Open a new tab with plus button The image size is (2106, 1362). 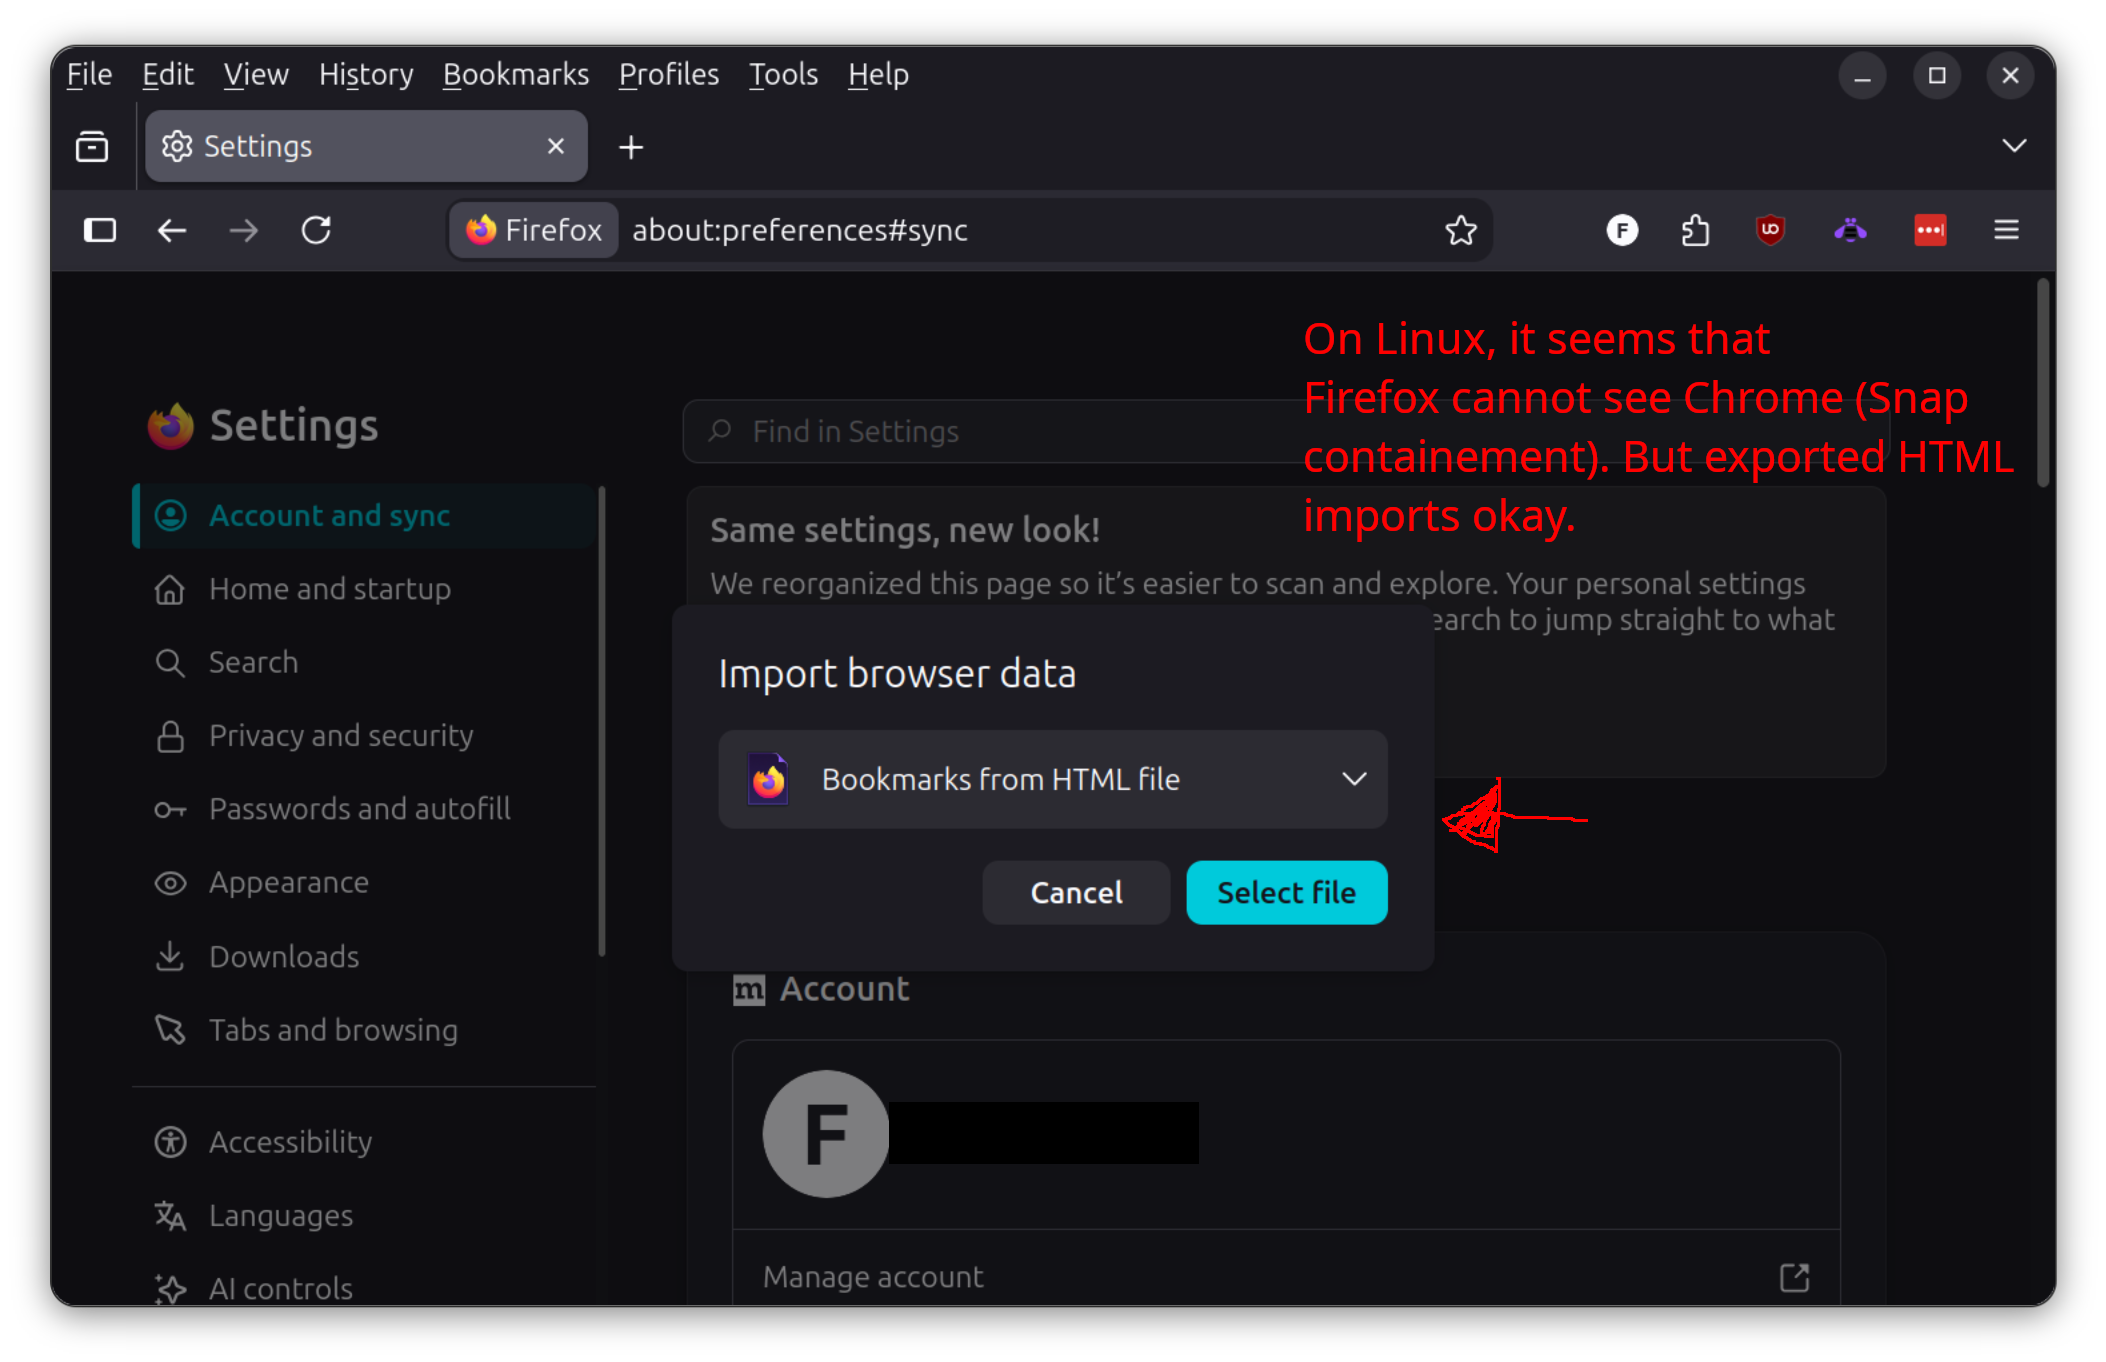(x=631, y=148)
